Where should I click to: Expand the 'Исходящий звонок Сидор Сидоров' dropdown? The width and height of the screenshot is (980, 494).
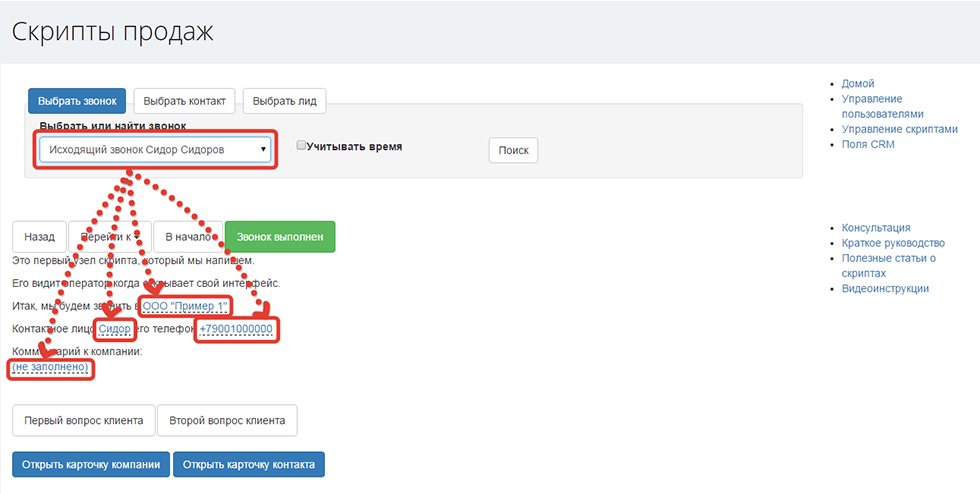(x=154, y=150)
